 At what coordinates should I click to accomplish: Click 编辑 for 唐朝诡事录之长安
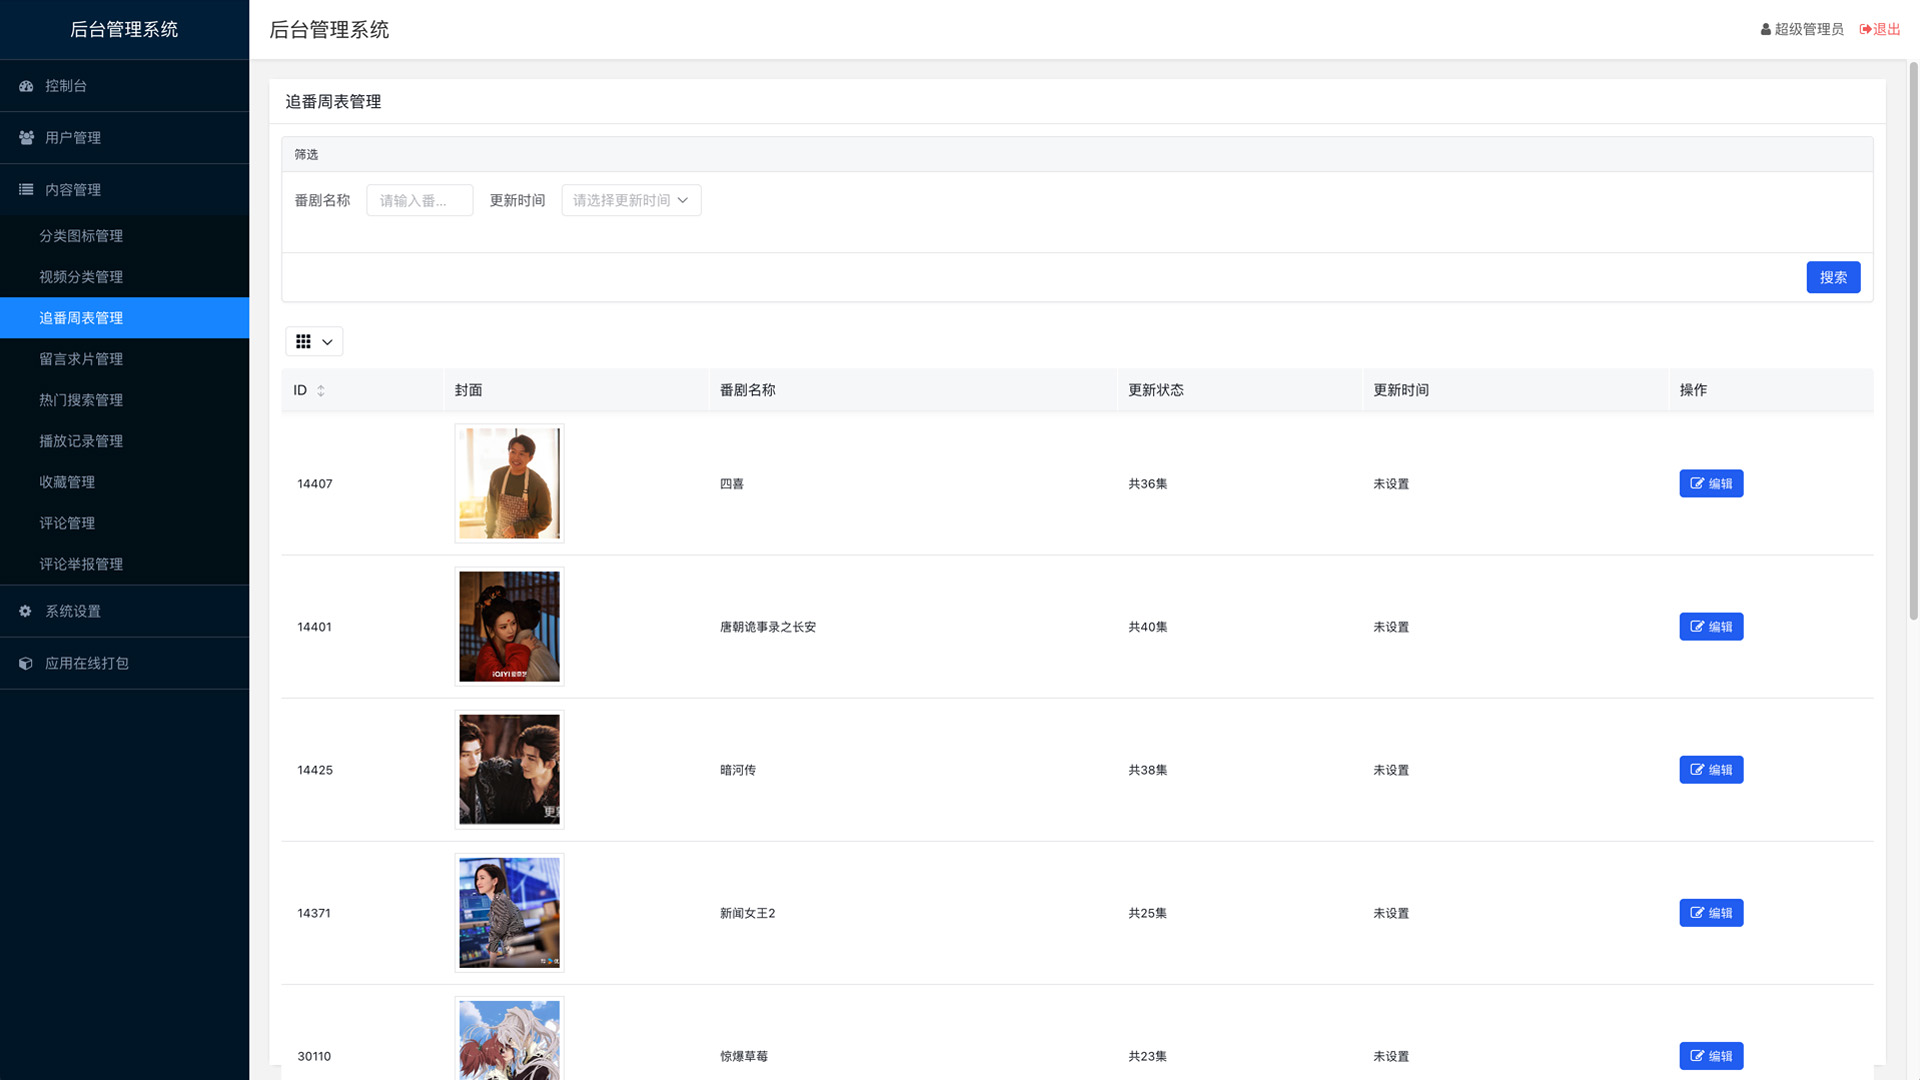[1710, 627]
